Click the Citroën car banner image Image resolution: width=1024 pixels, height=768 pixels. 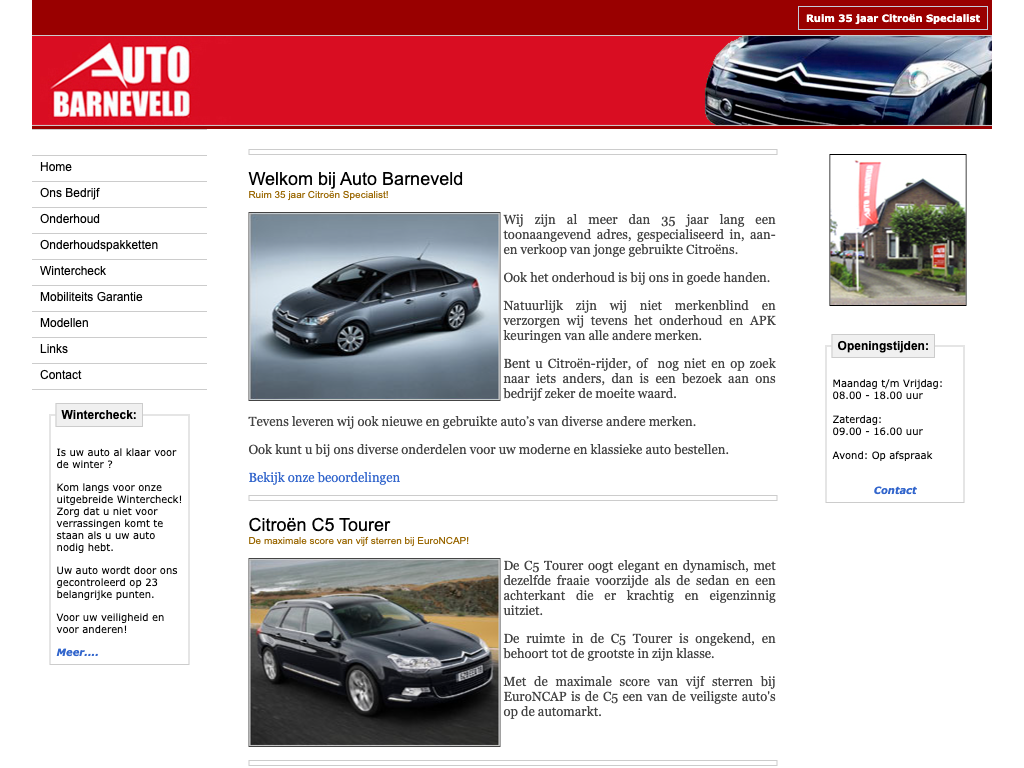point(848,81)
